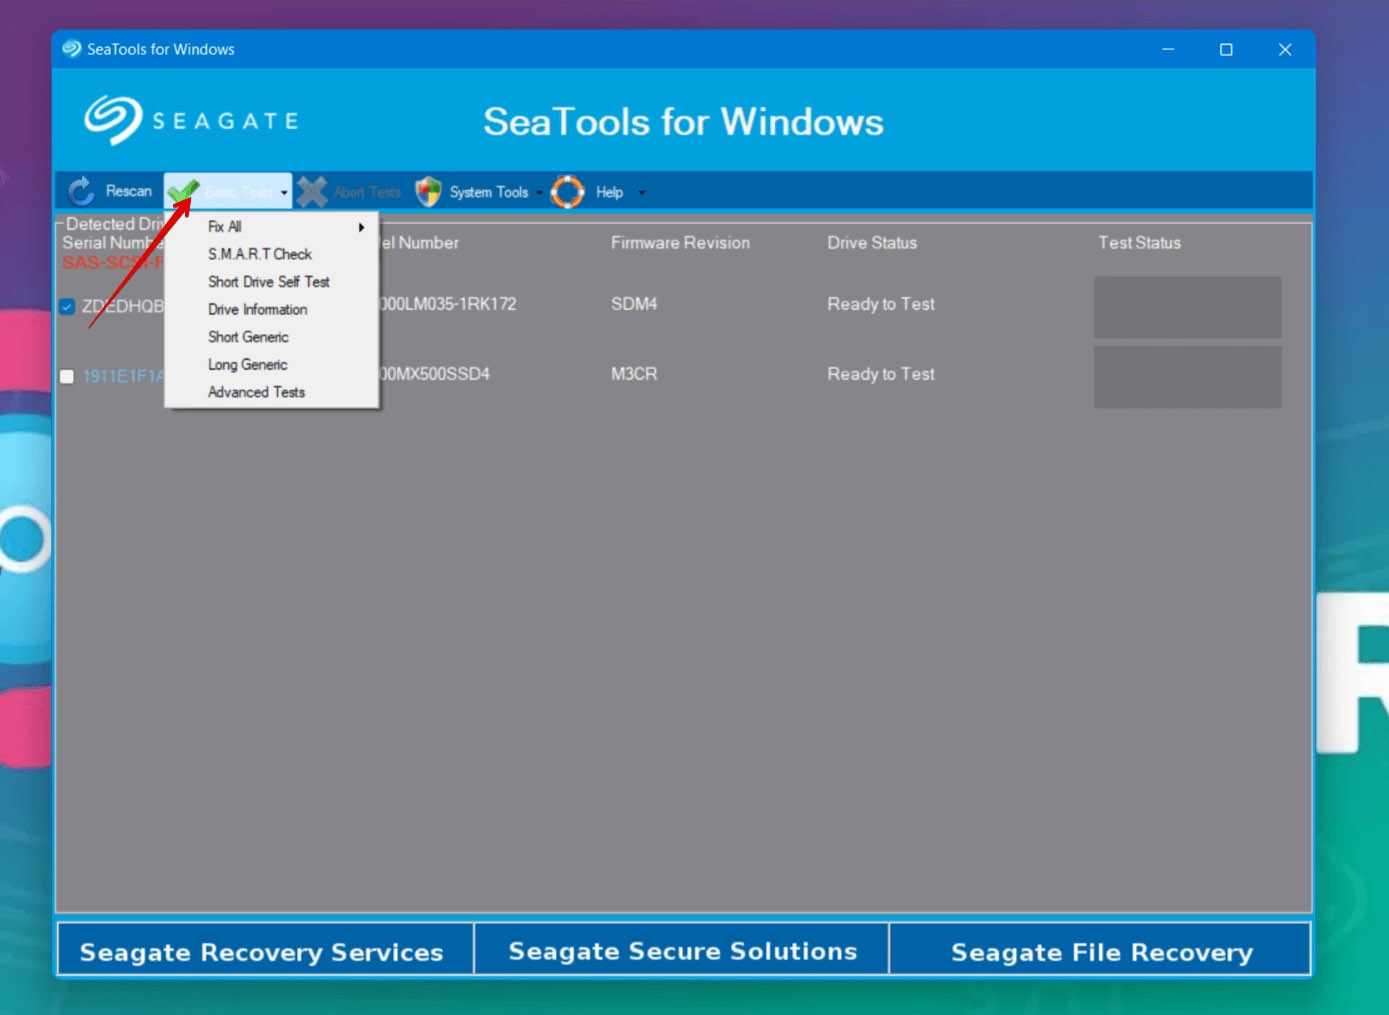Open Seagate File Recovery

[x=1100, y=949]
